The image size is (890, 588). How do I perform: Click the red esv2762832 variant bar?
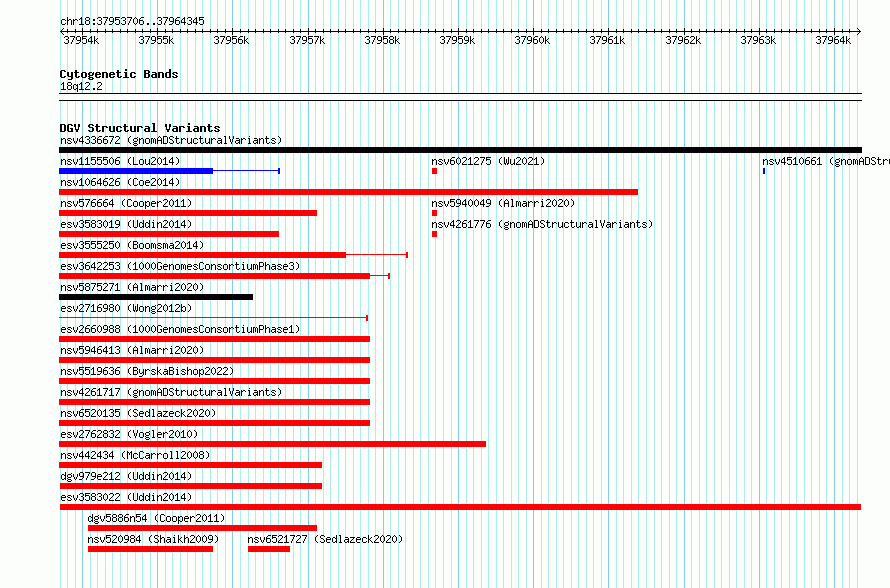point(272,444)
